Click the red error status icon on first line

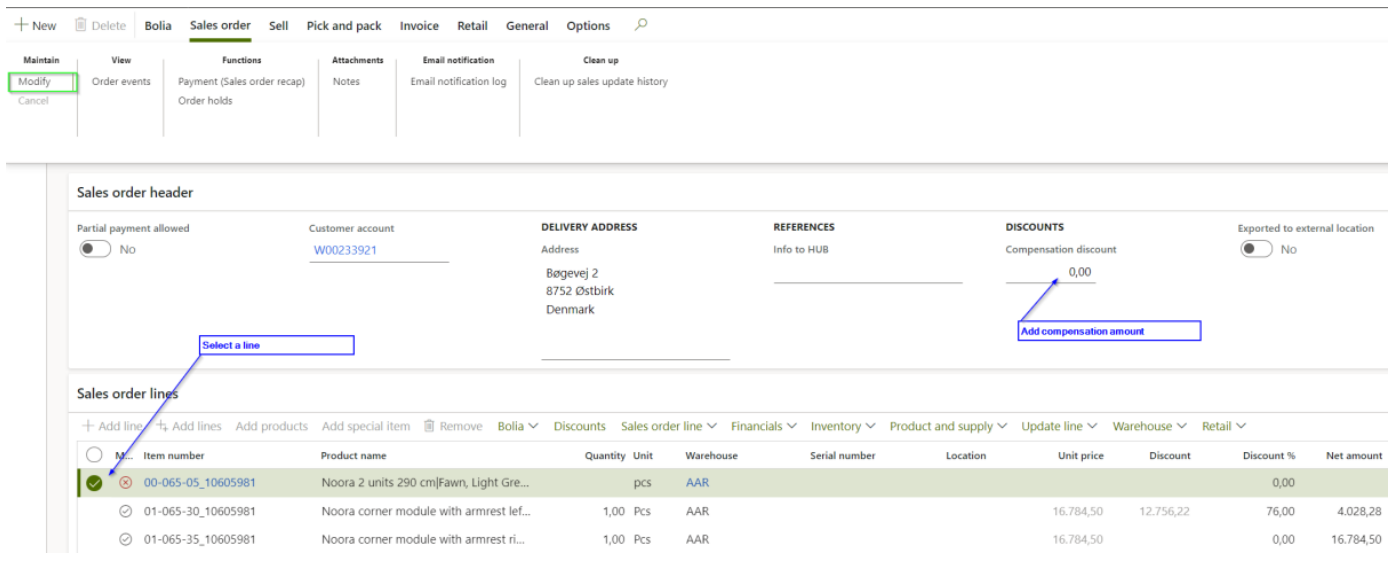point(125,483)
